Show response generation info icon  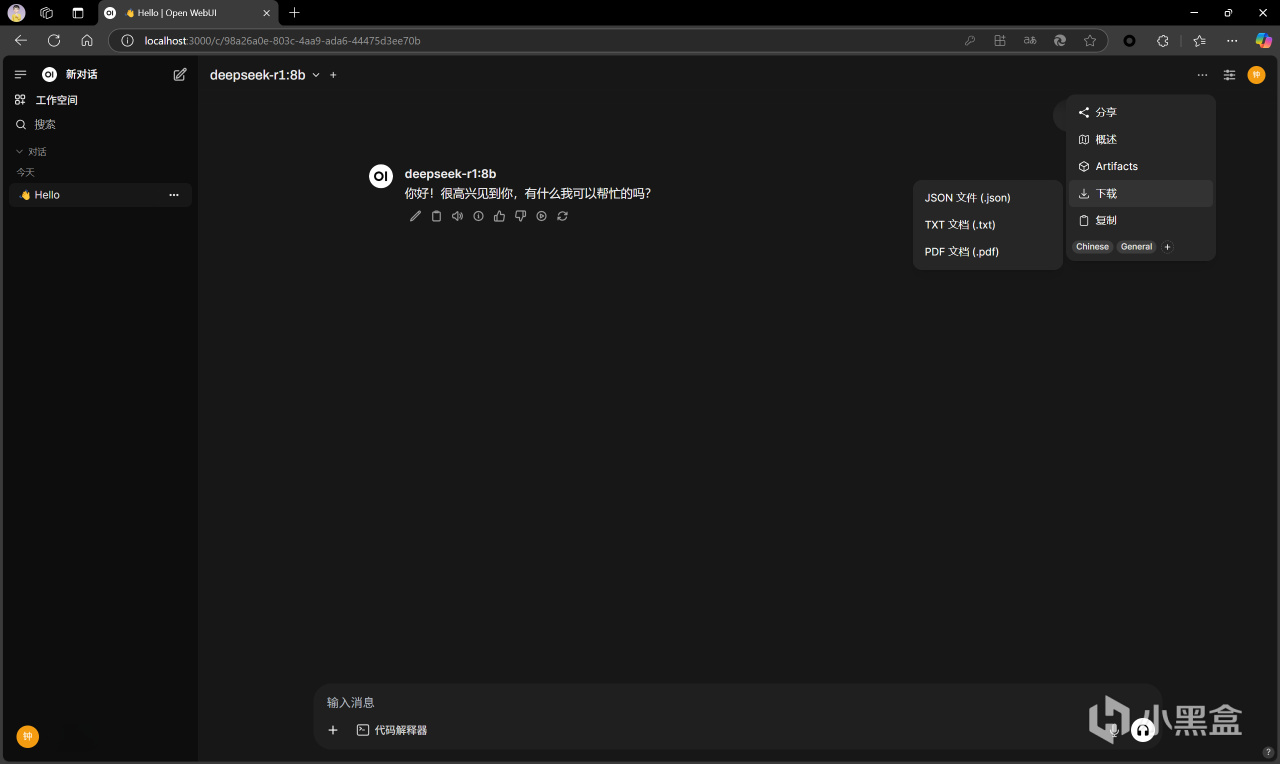[x=478, y=216]
